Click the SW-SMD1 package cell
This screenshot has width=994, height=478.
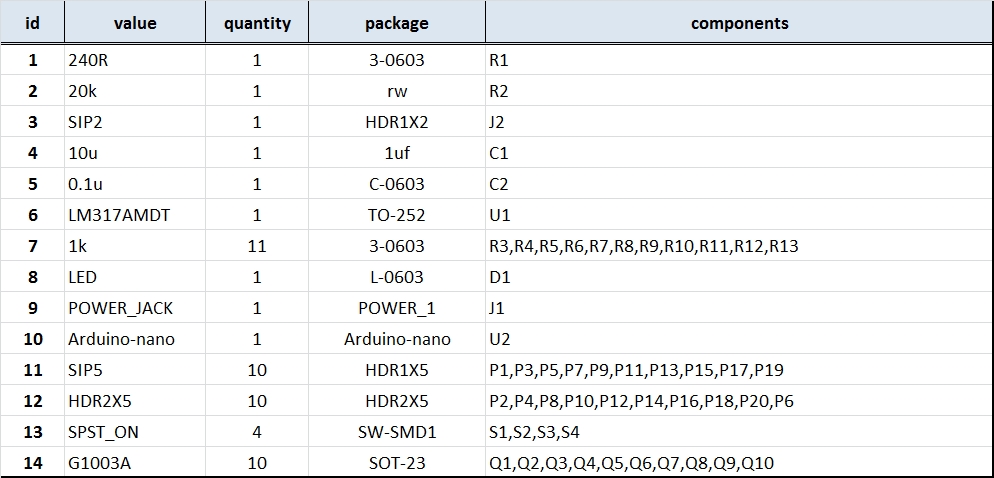coord(396,432)
